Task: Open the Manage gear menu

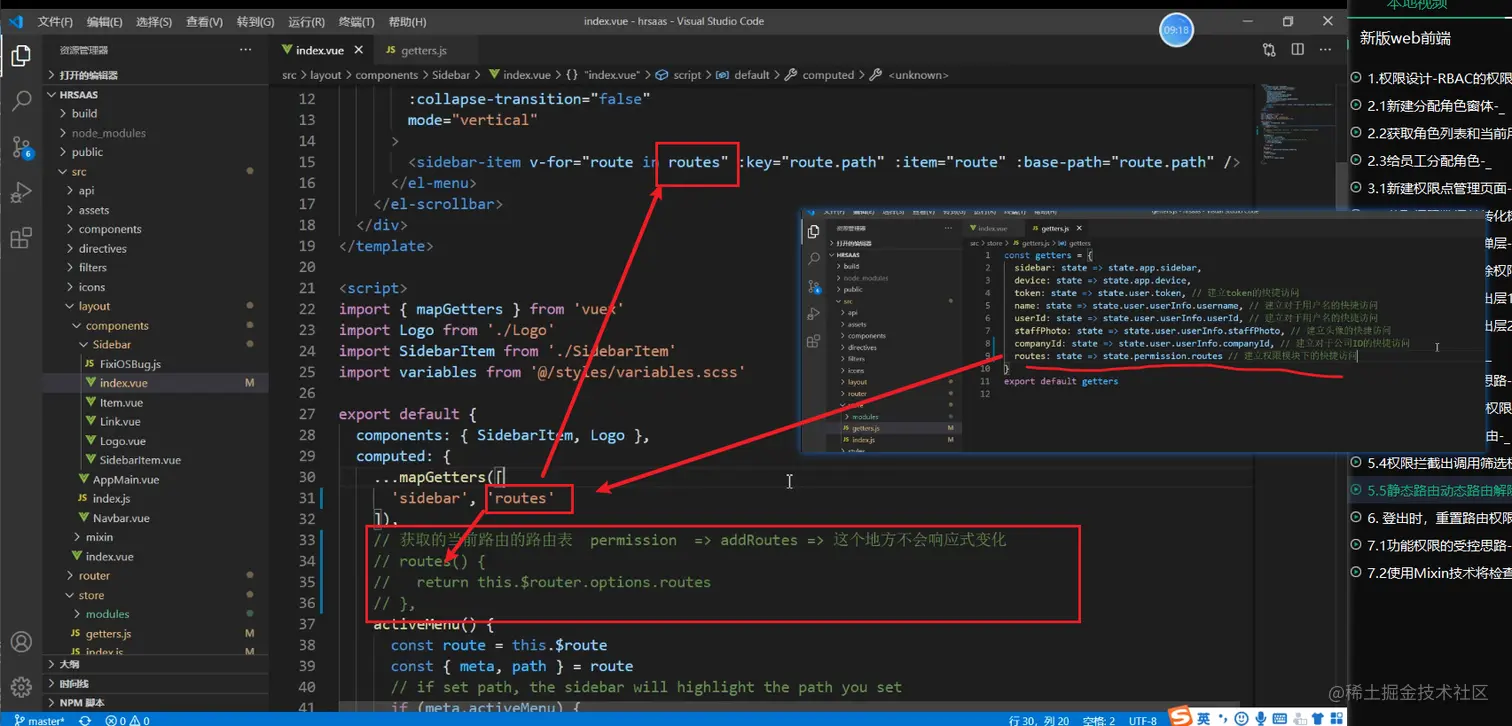Action: (21, 688)
